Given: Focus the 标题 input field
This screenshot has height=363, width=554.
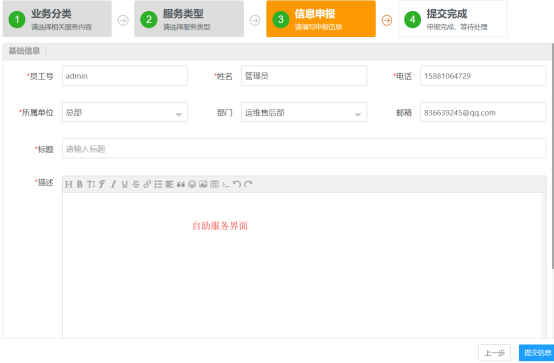Looking at the screenshot, I should (x=304, y=148).
